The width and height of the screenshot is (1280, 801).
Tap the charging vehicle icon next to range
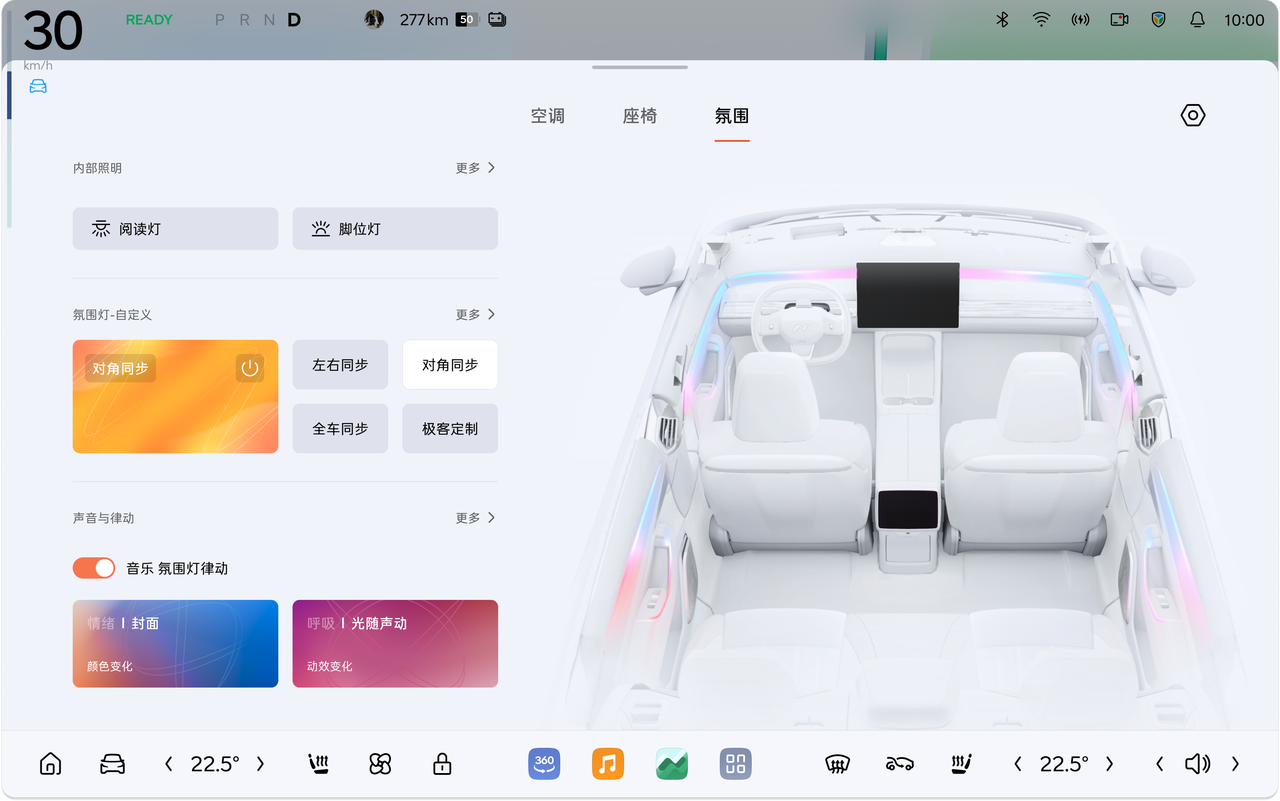tap(497, 19)
